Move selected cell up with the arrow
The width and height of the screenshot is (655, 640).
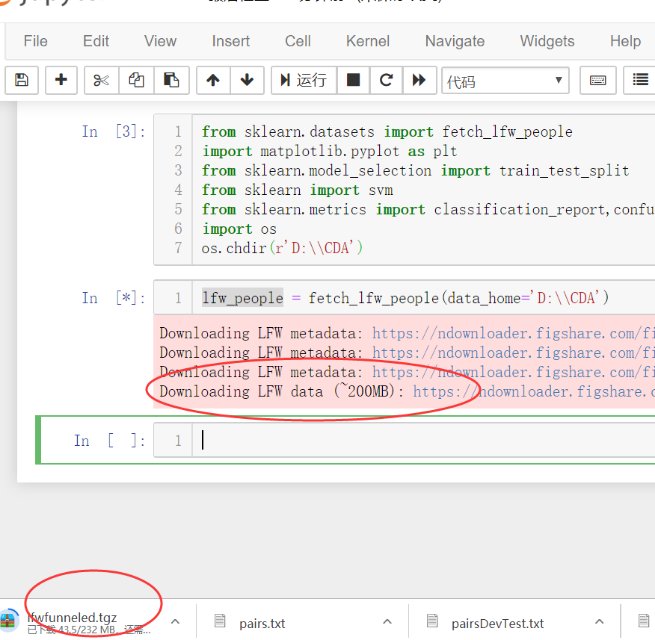coord(213,80)
